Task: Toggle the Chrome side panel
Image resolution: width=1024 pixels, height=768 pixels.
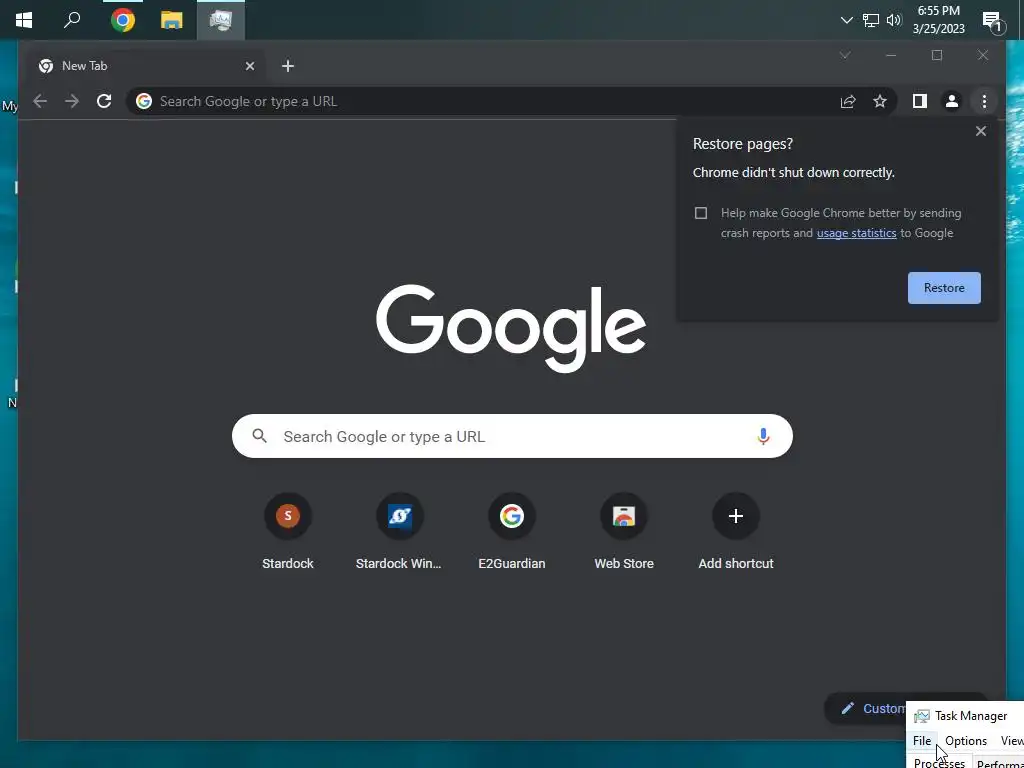Action: [920, 101]
